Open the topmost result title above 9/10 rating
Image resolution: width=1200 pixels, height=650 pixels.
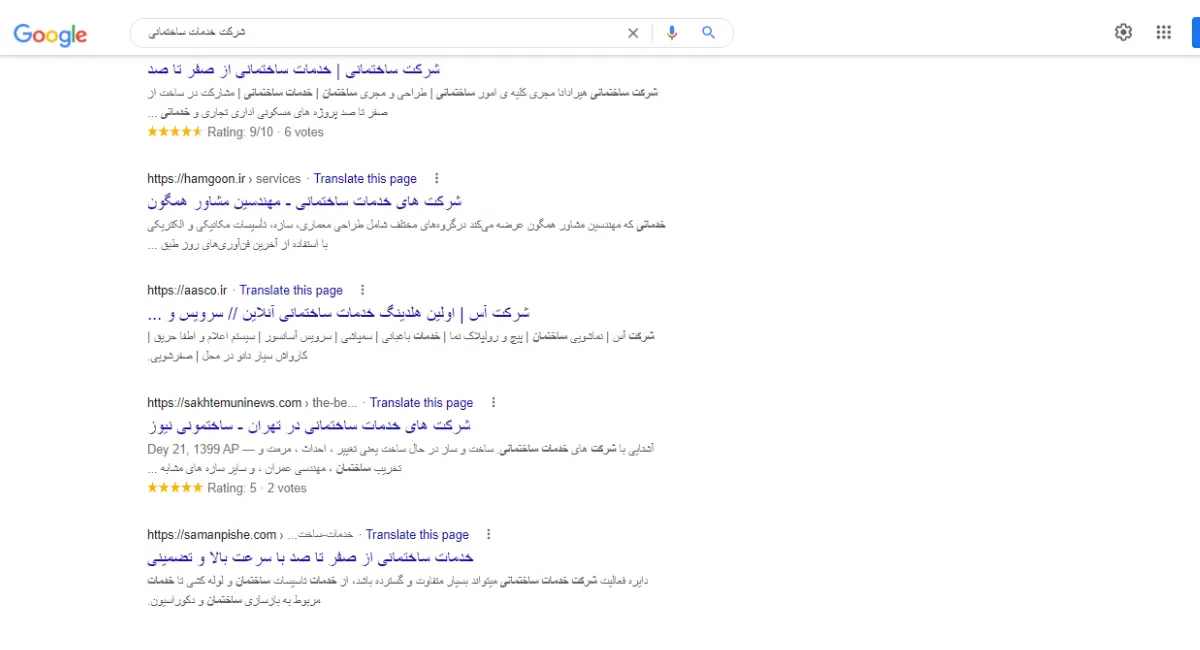pos(293,70)
